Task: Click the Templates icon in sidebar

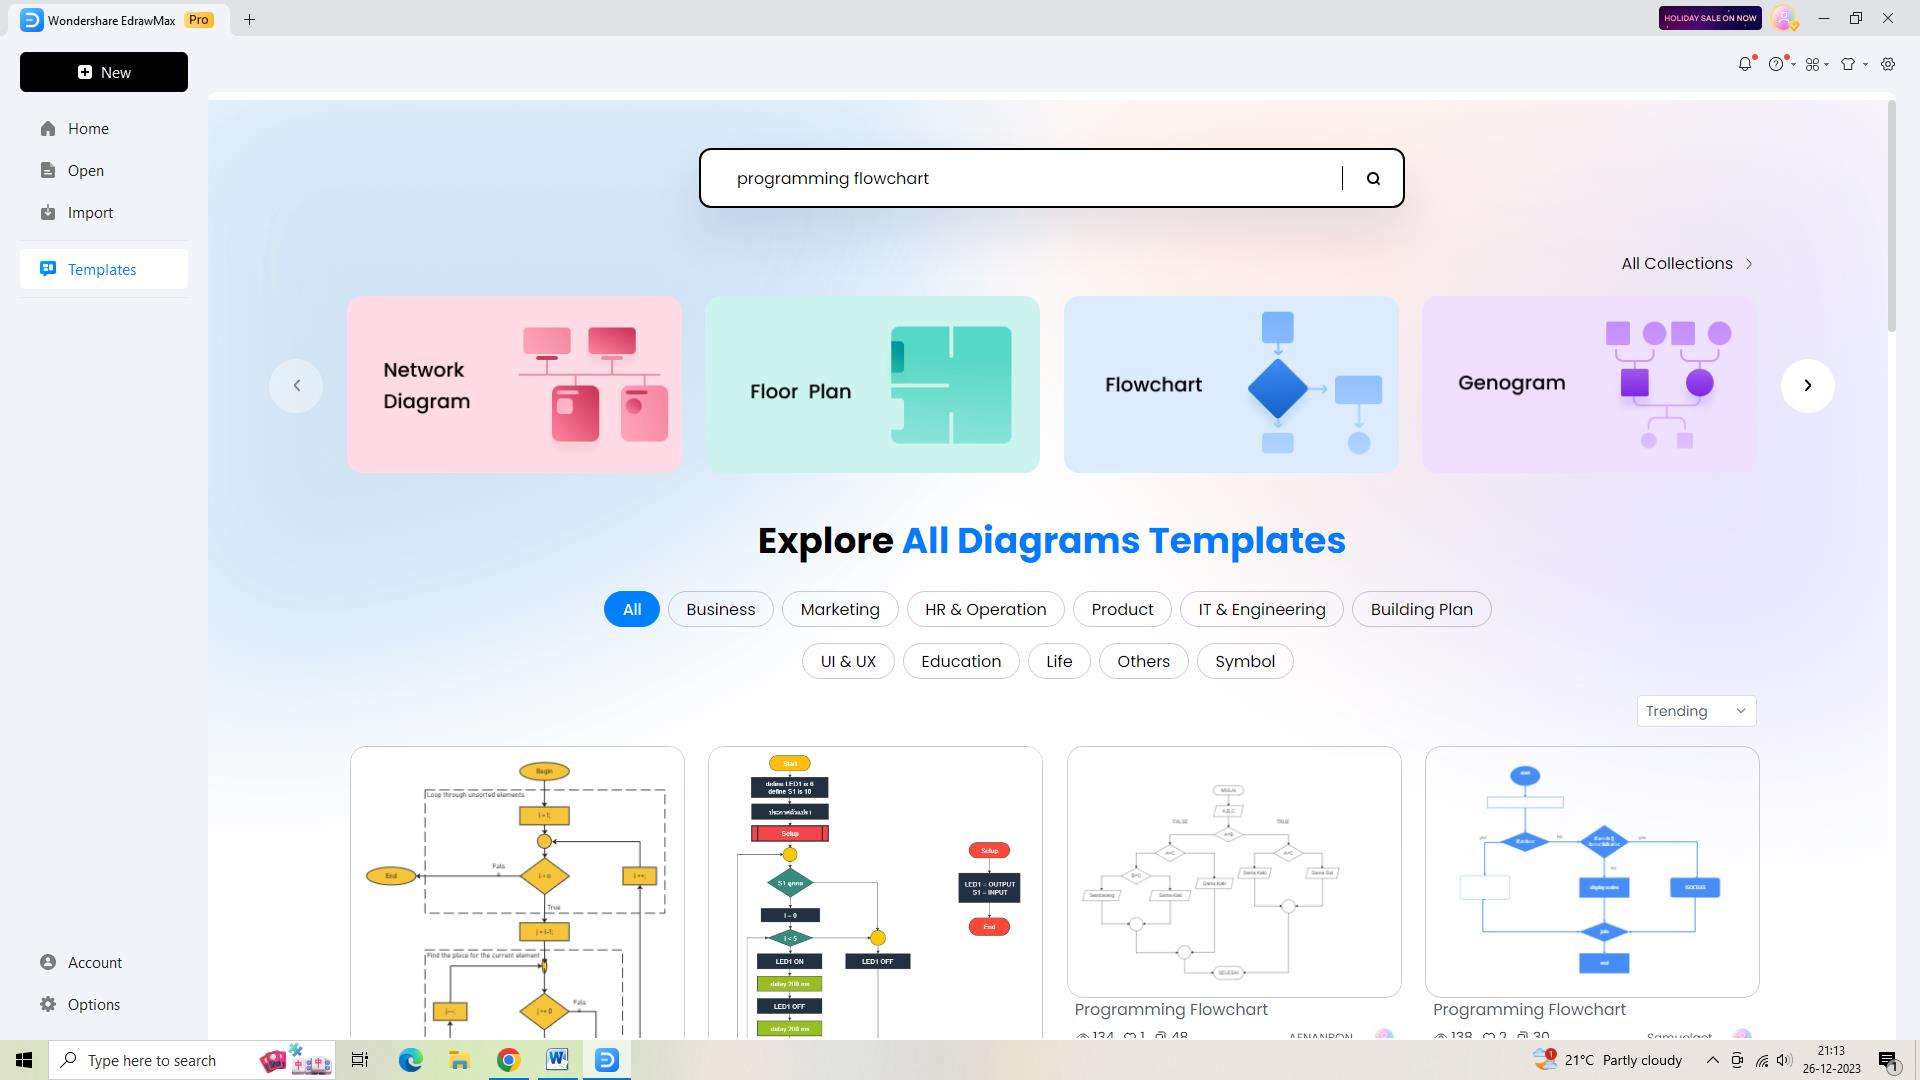Action: coord(49,270)
